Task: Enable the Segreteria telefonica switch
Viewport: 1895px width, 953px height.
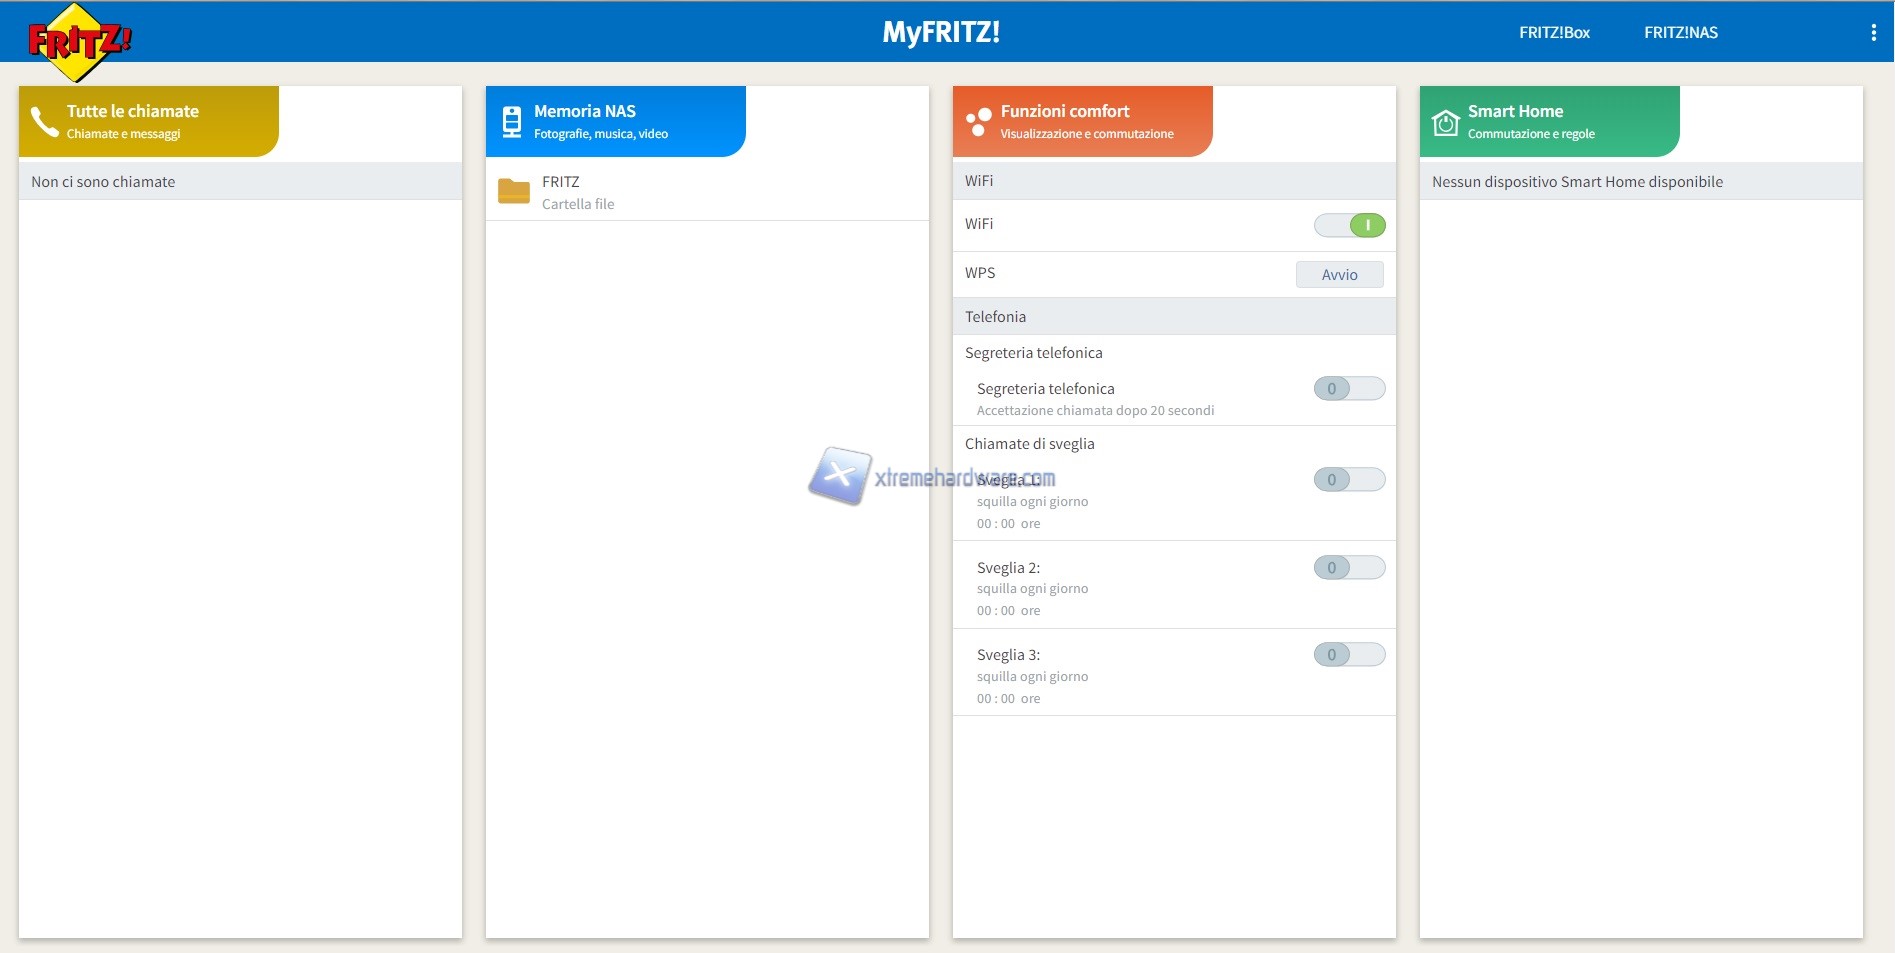Action: point(1349,389)
